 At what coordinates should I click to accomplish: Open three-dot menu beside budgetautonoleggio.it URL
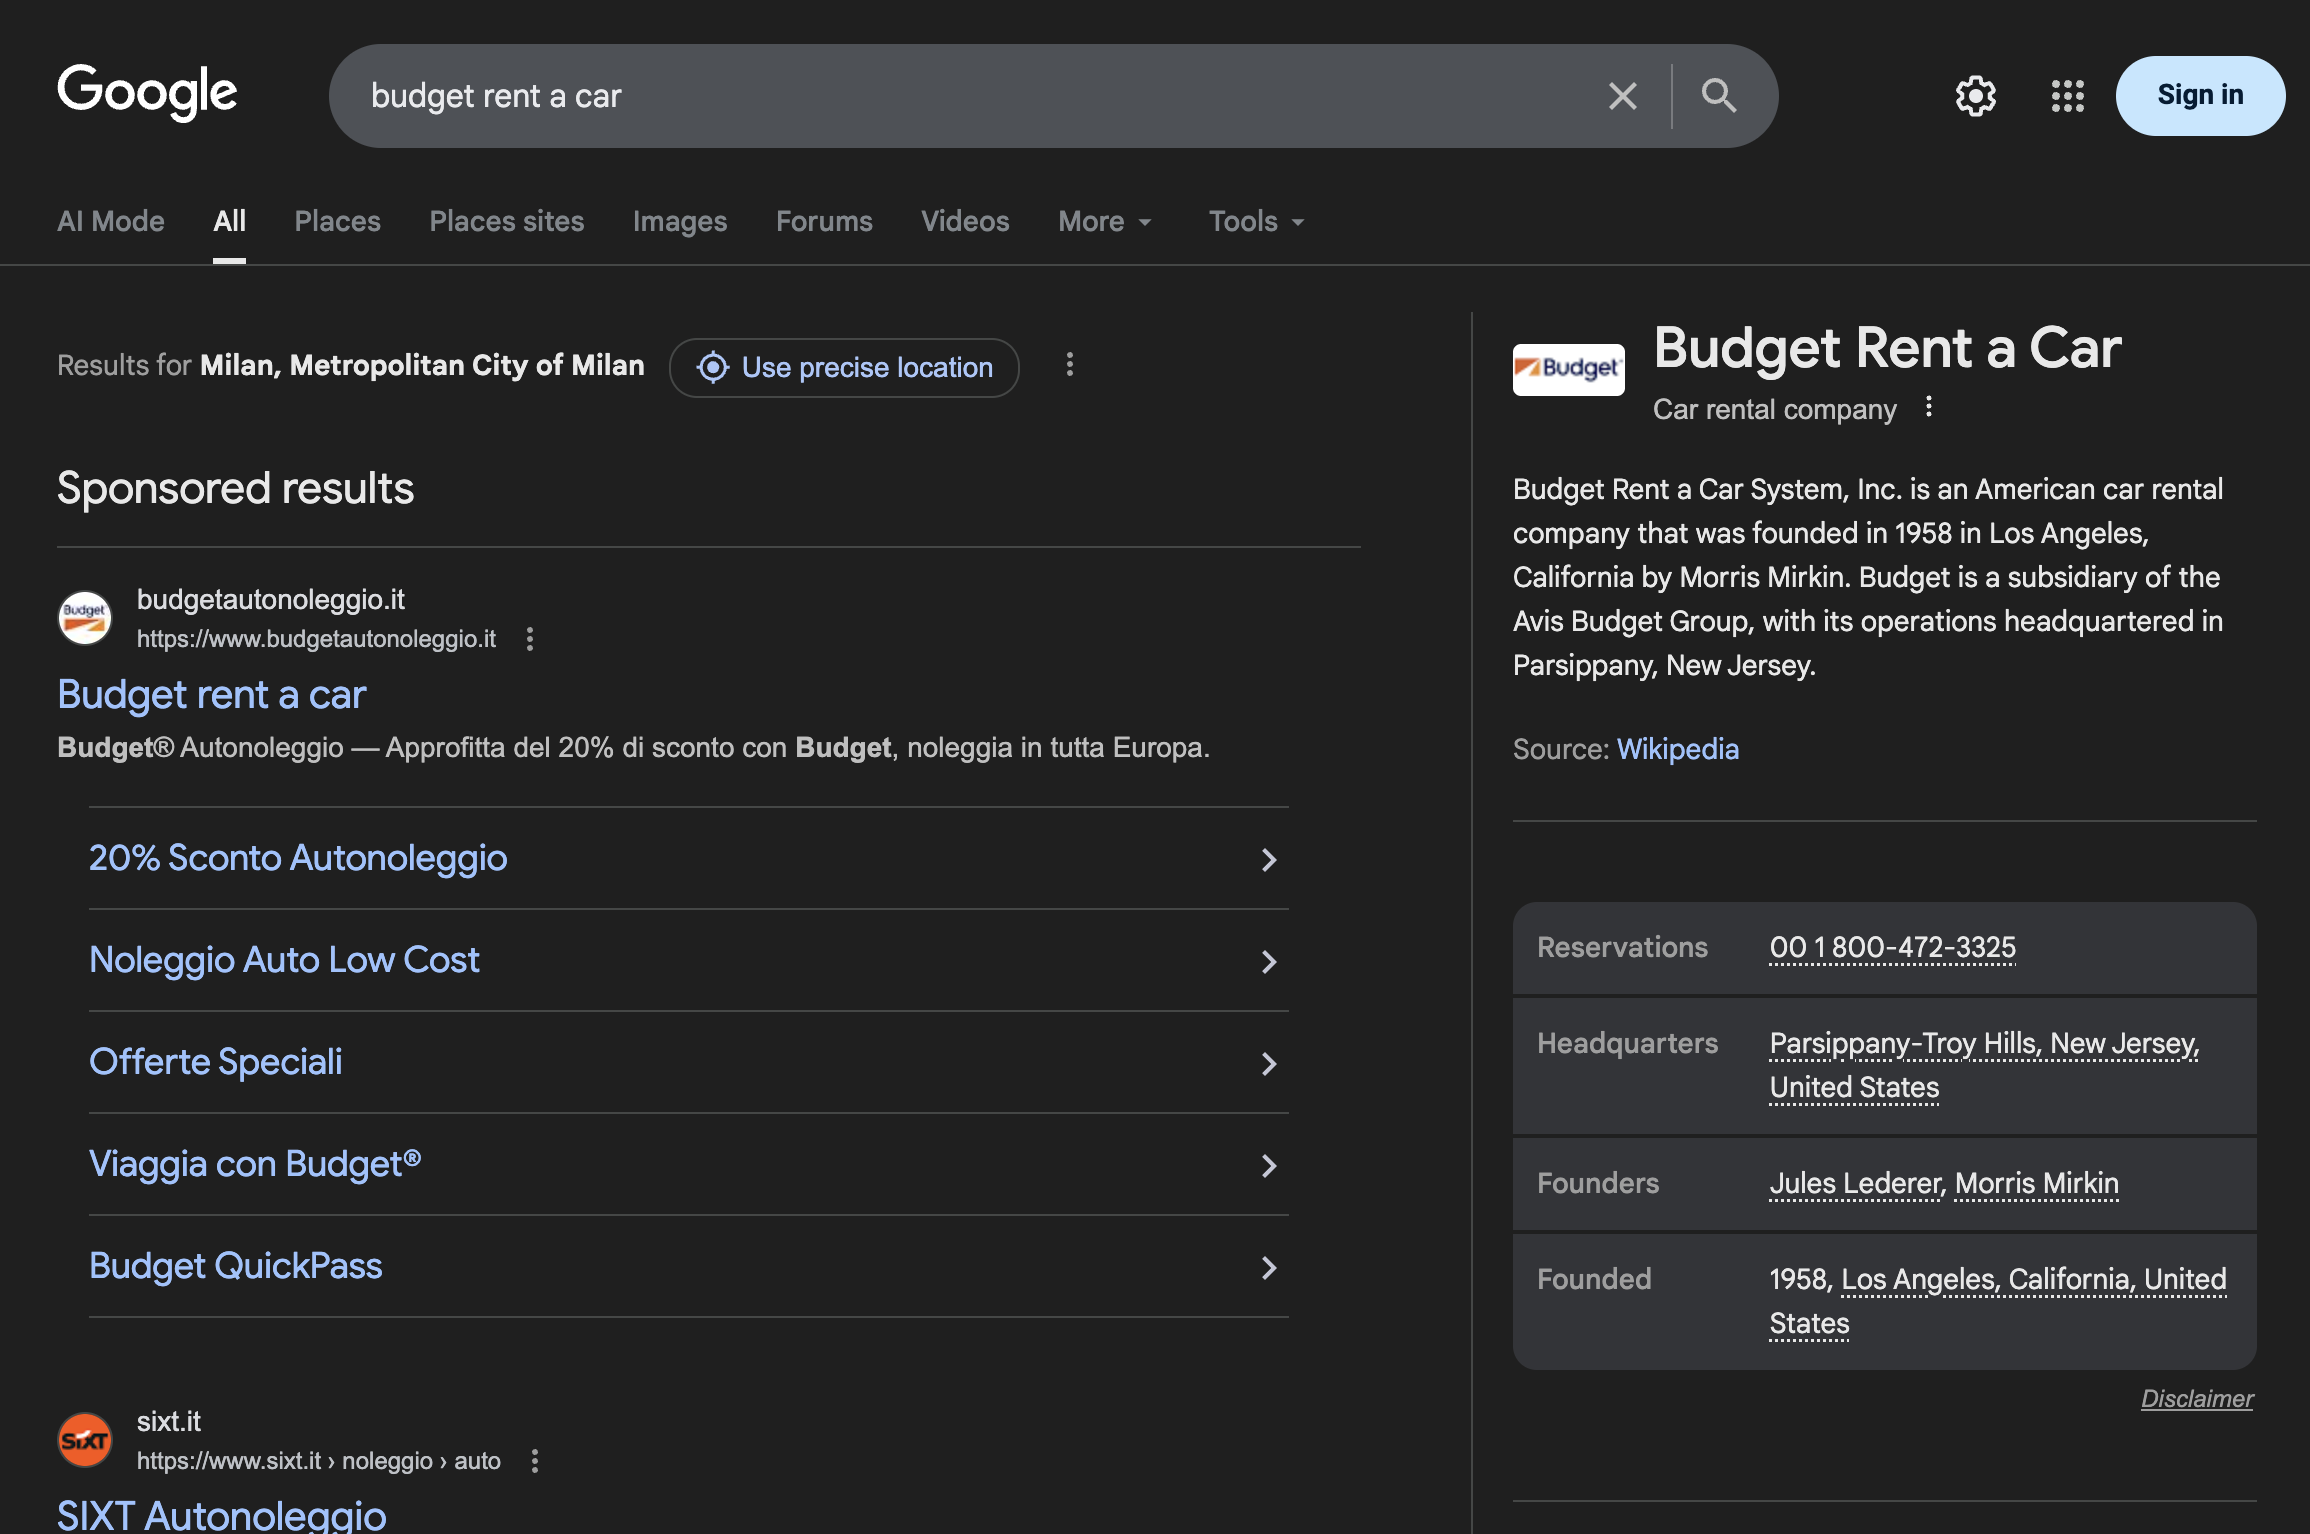coord(530,639)
